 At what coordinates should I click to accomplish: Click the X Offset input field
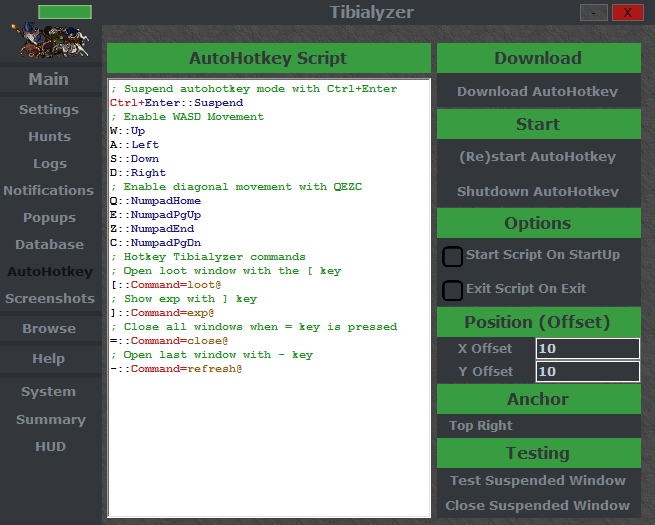click(587, 348)
